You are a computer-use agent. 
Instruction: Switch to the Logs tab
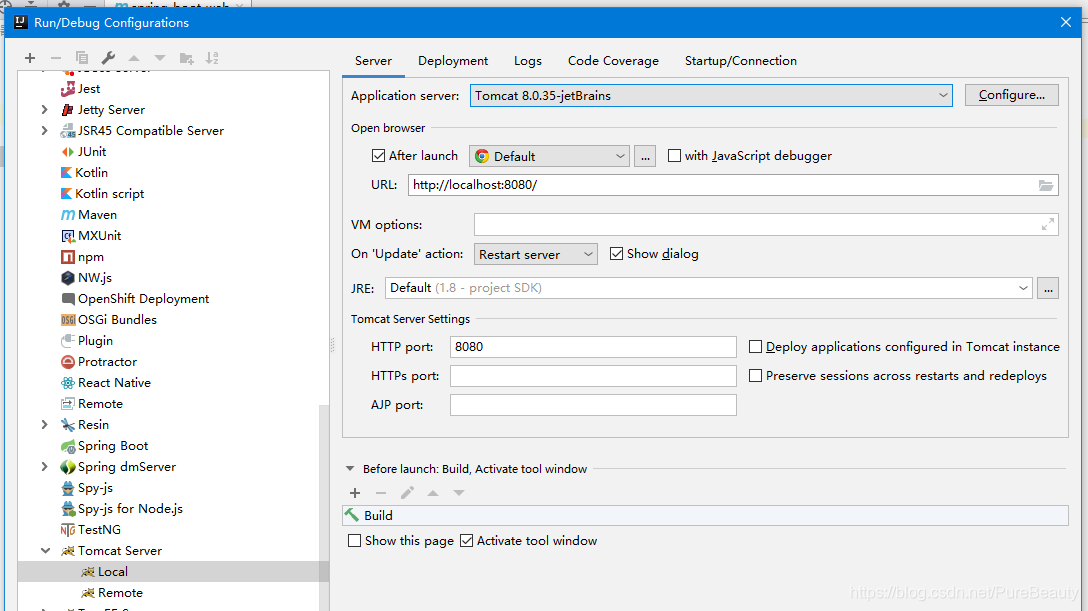(x=528, y=61)
